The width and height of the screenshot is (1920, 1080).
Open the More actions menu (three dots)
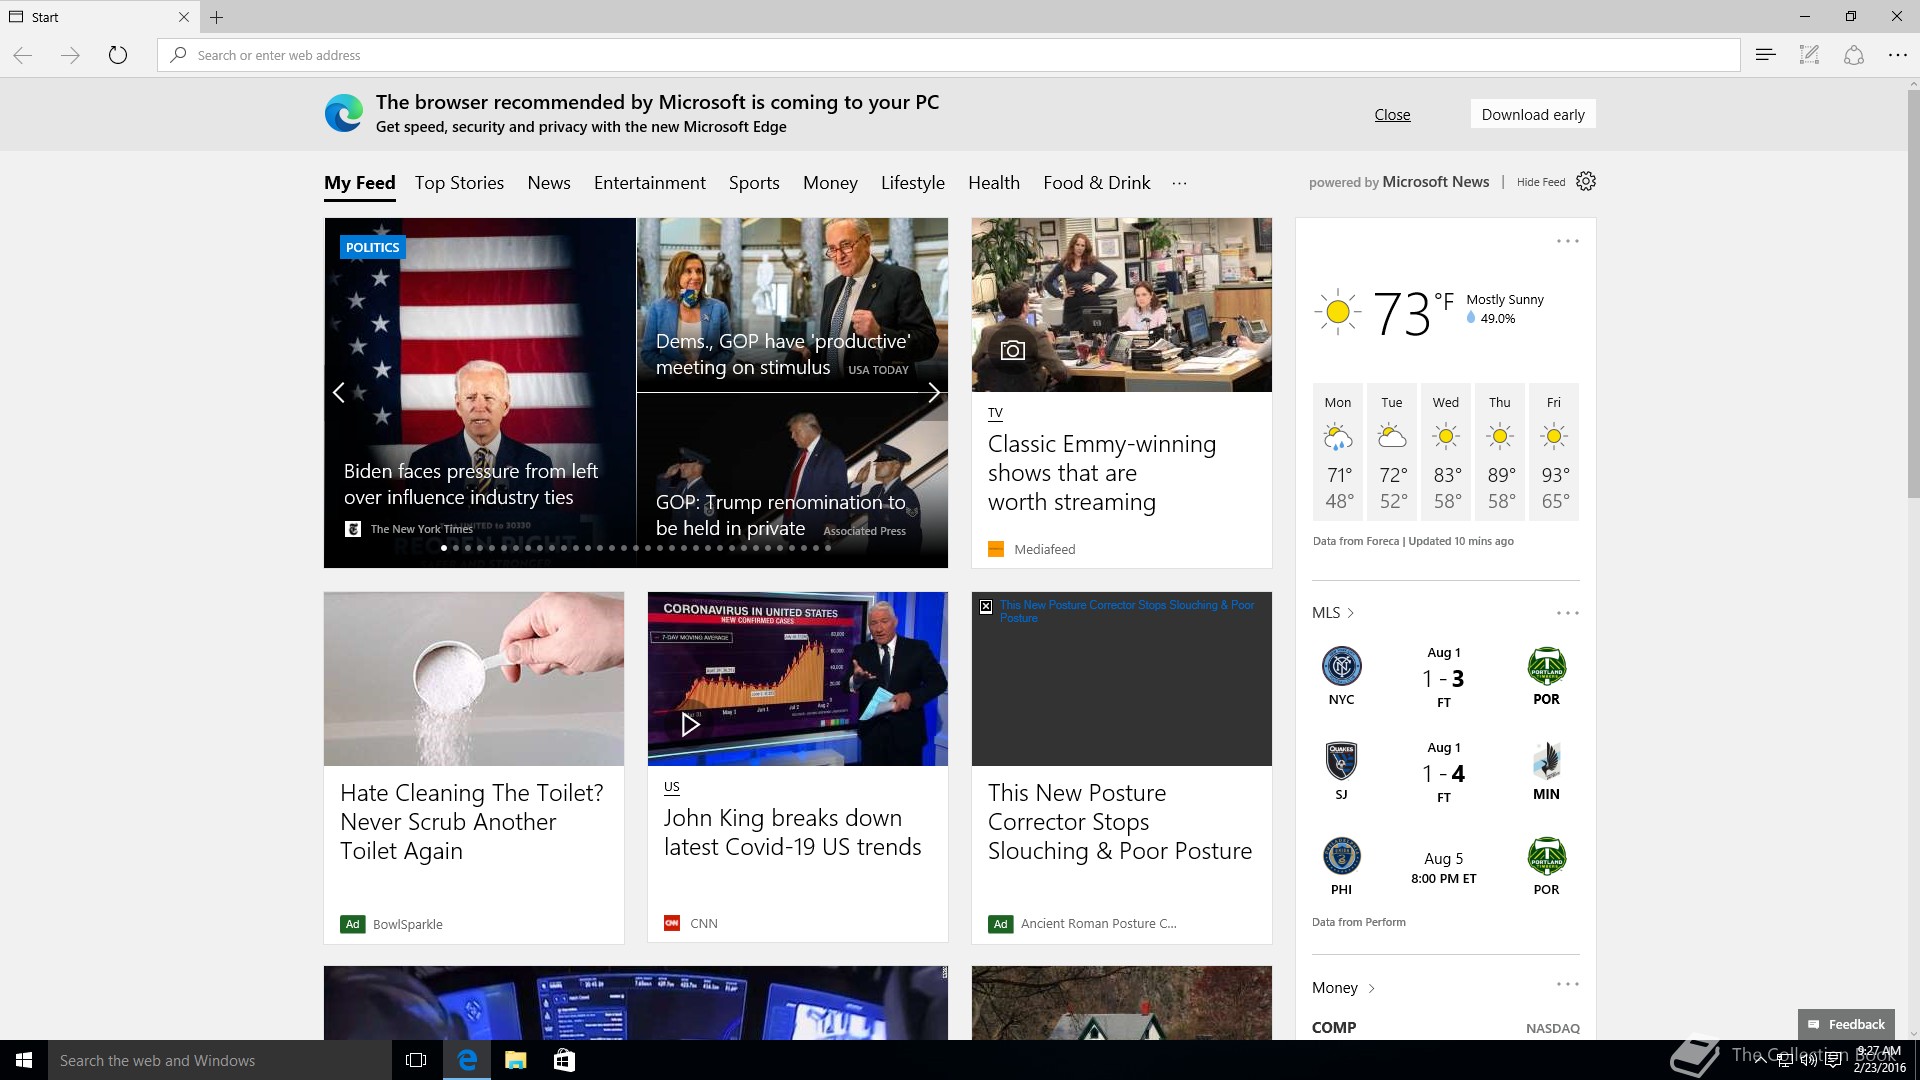coord(1898,55)
